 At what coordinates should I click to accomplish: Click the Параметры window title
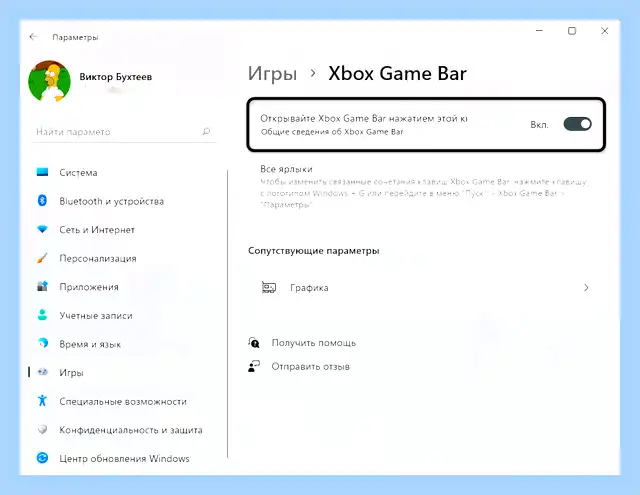[x=75, y=37]
